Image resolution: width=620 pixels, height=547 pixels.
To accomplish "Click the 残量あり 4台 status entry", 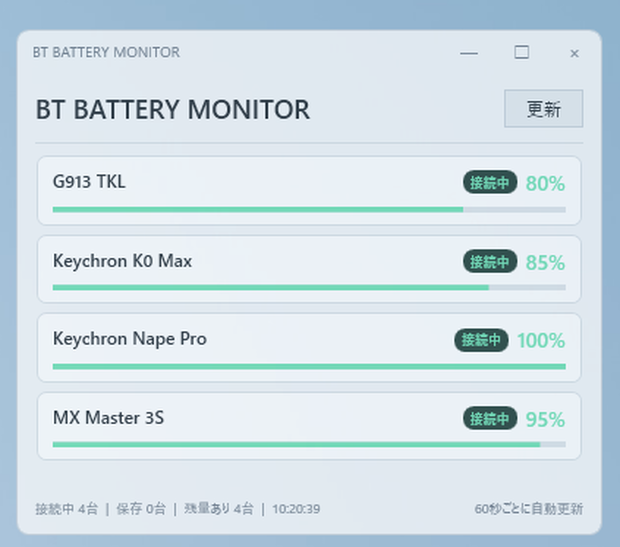I will click(219, 509).
